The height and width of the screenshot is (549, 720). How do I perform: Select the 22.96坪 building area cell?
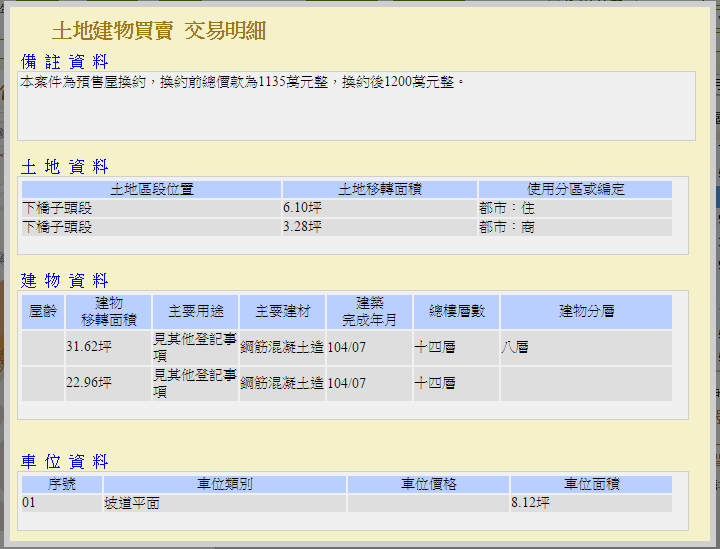click(x=108, y=383)
